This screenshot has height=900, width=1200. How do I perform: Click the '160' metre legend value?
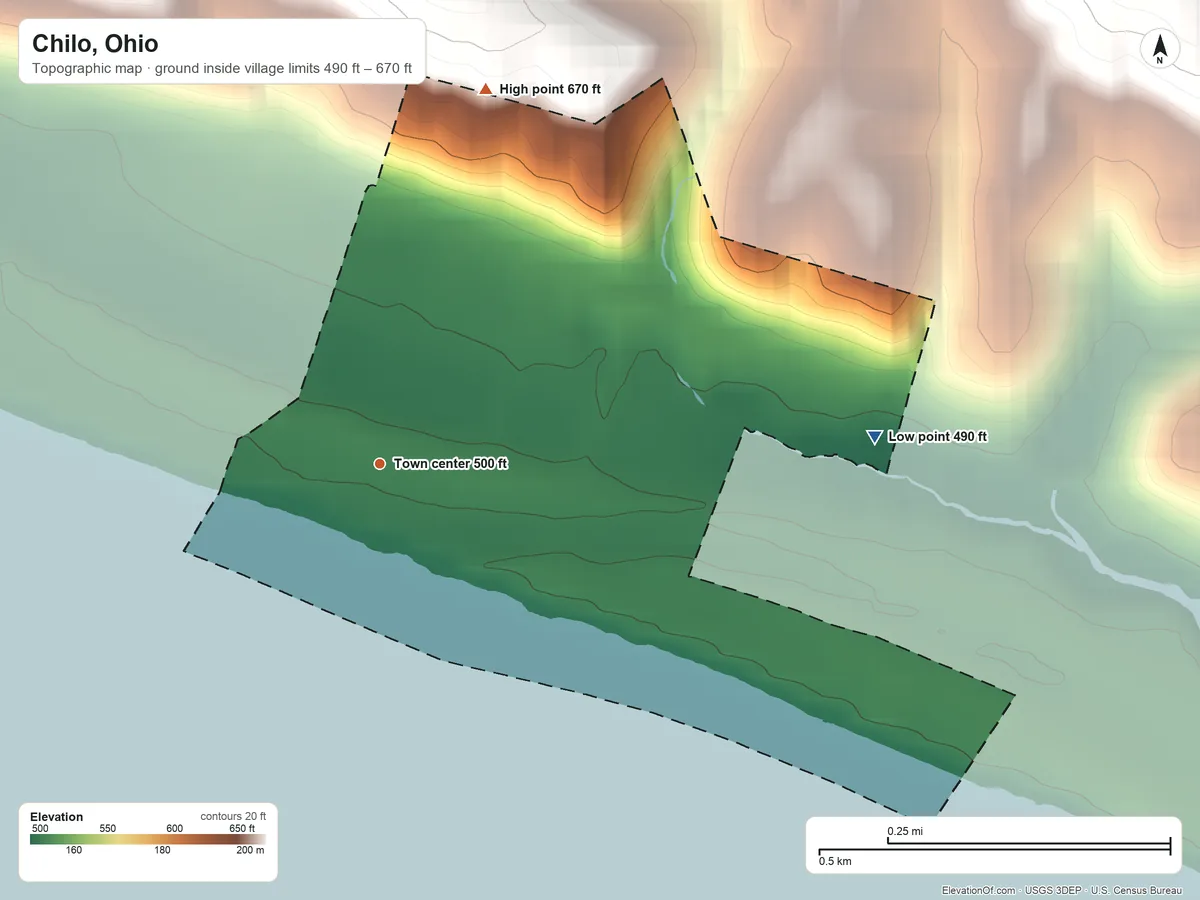(x=74, y=851)
